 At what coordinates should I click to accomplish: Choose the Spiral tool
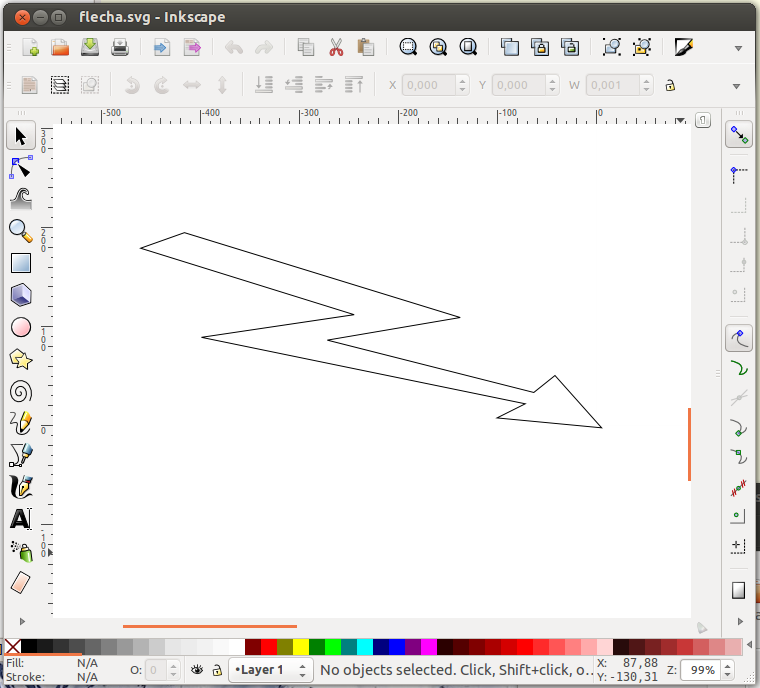(x=20, y=391)
